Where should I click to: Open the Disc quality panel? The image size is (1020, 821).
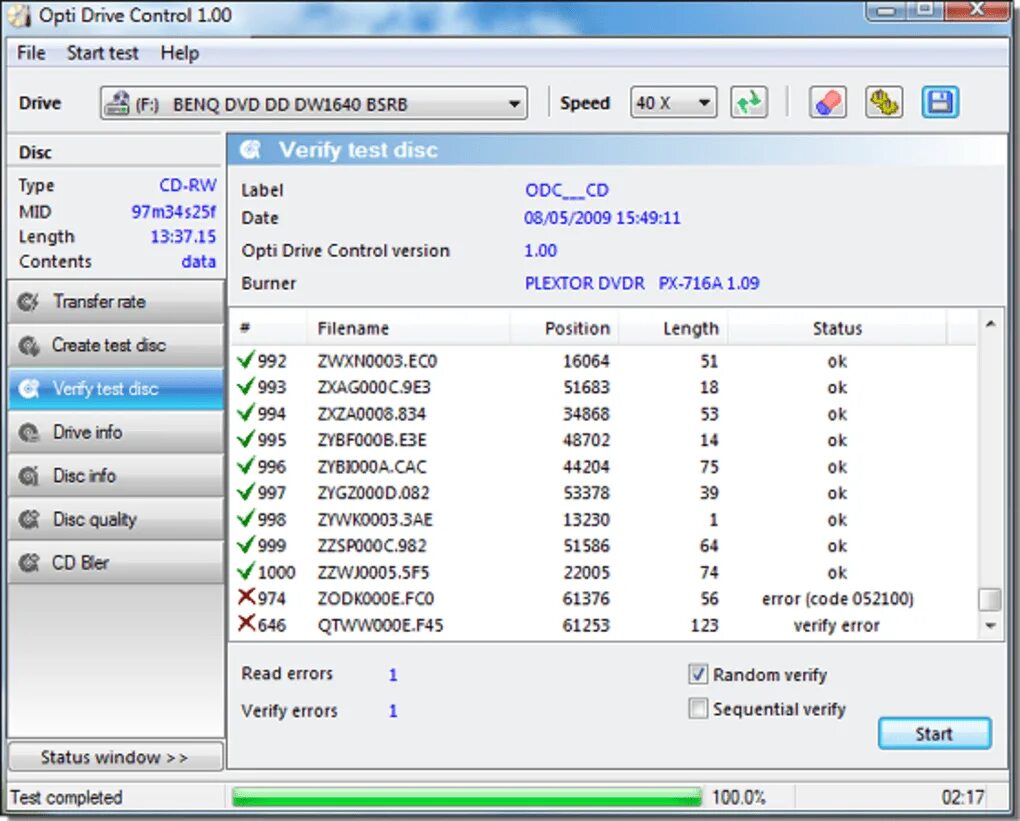(116, 519)
